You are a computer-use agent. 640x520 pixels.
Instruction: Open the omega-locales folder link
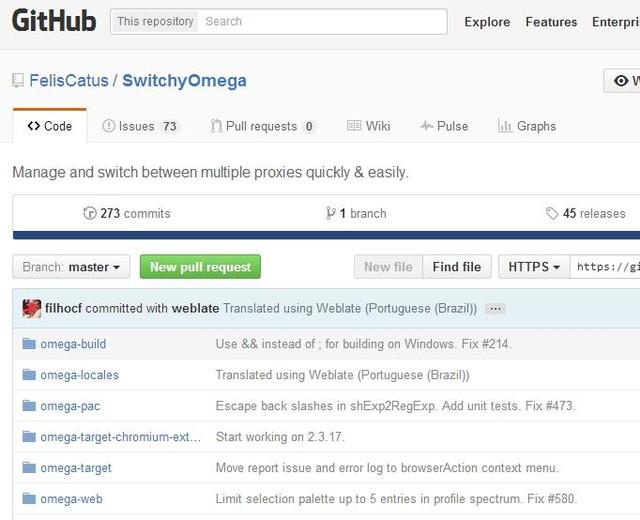pyautogui.click(x=79, y=375)
